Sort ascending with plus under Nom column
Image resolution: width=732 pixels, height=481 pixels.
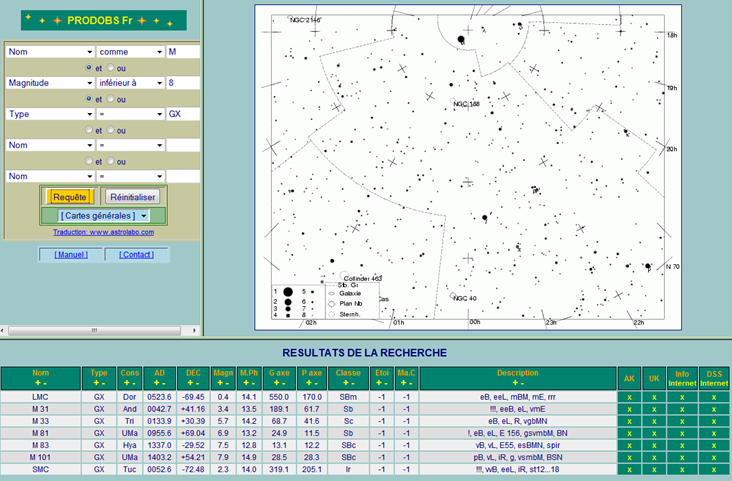(x=37, y=383)
